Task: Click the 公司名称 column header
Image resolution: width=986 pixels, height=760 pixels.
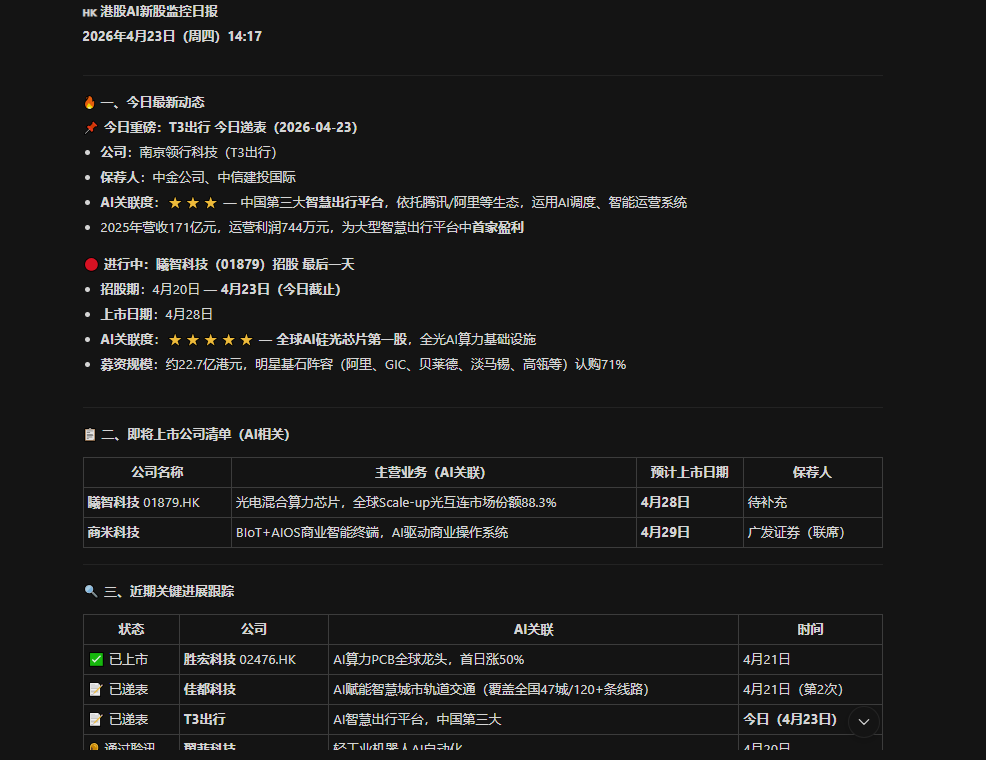Action: [157, 473]
